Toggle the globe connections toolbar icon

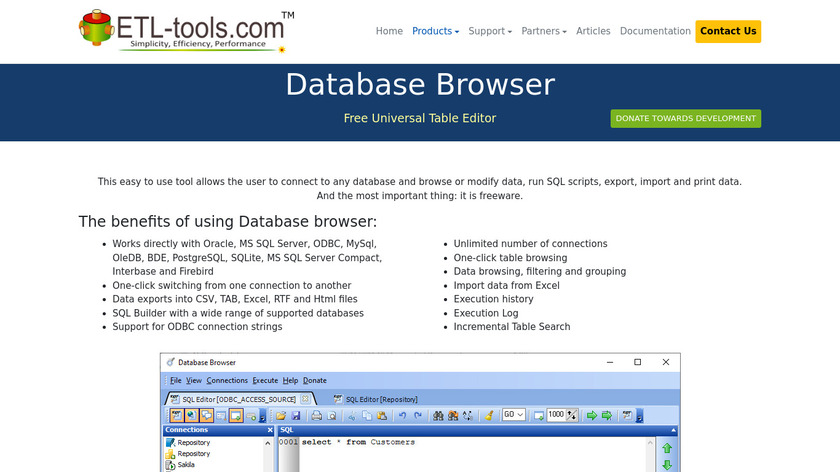click(x=191, y=415)
